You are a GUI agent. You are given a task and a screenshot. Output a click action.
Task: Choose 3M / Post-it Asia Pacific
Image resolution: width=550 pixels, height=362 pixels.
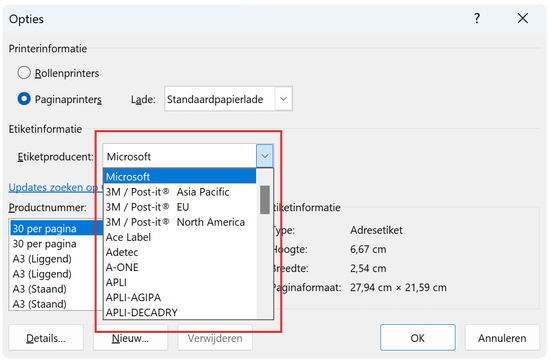(180, 192)
